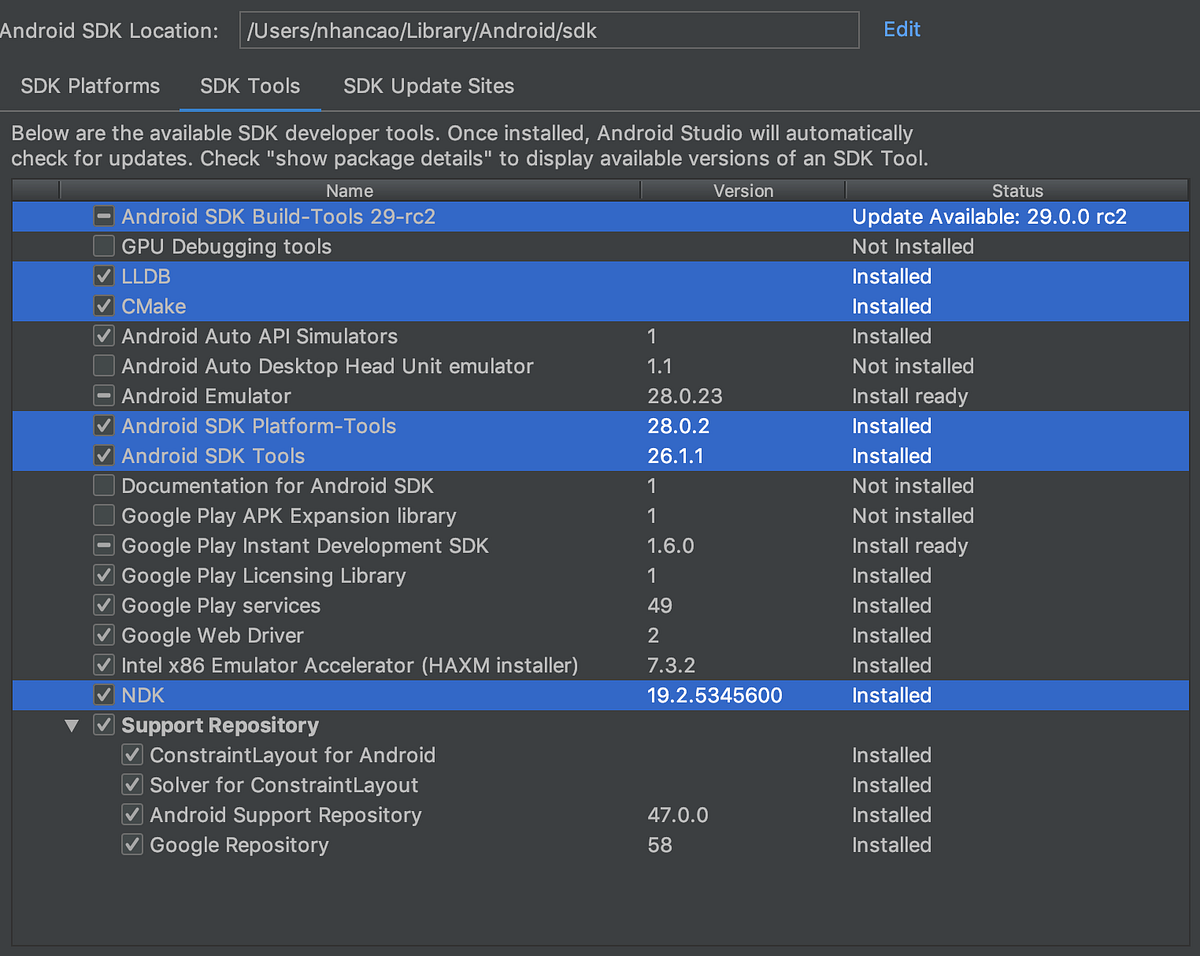Click the Edit link next to SDK location
Screen dimensions: 1200x956
901,29
